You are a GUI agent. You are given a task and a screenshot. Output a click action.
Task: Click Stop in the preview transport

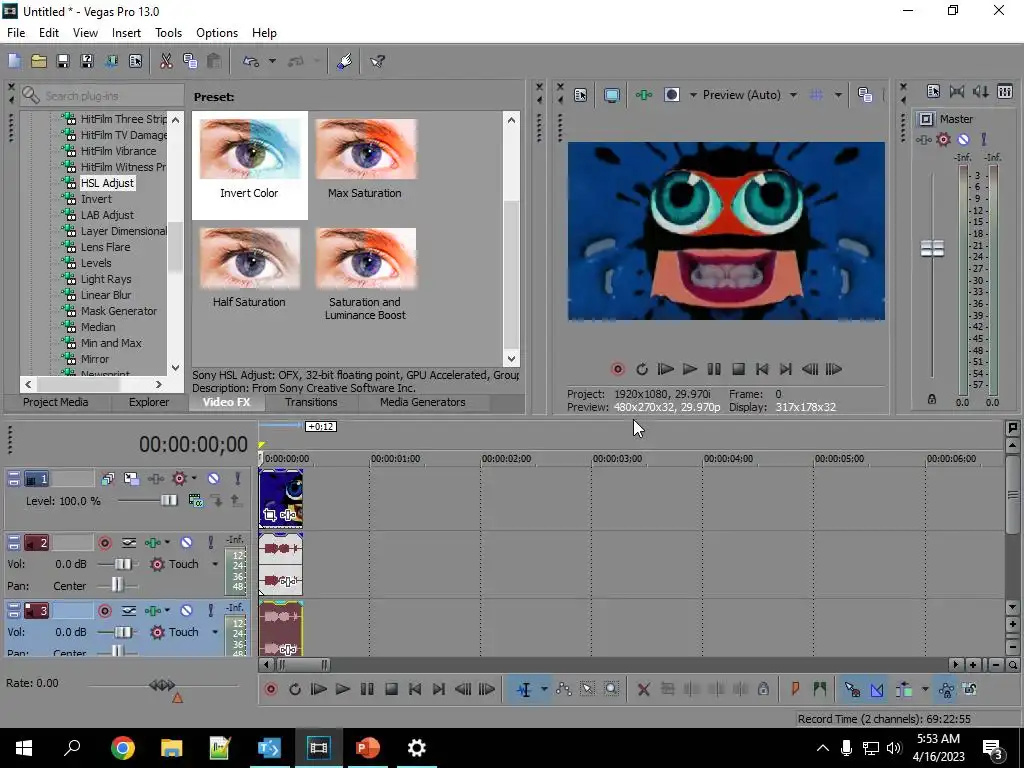(738, 369)
